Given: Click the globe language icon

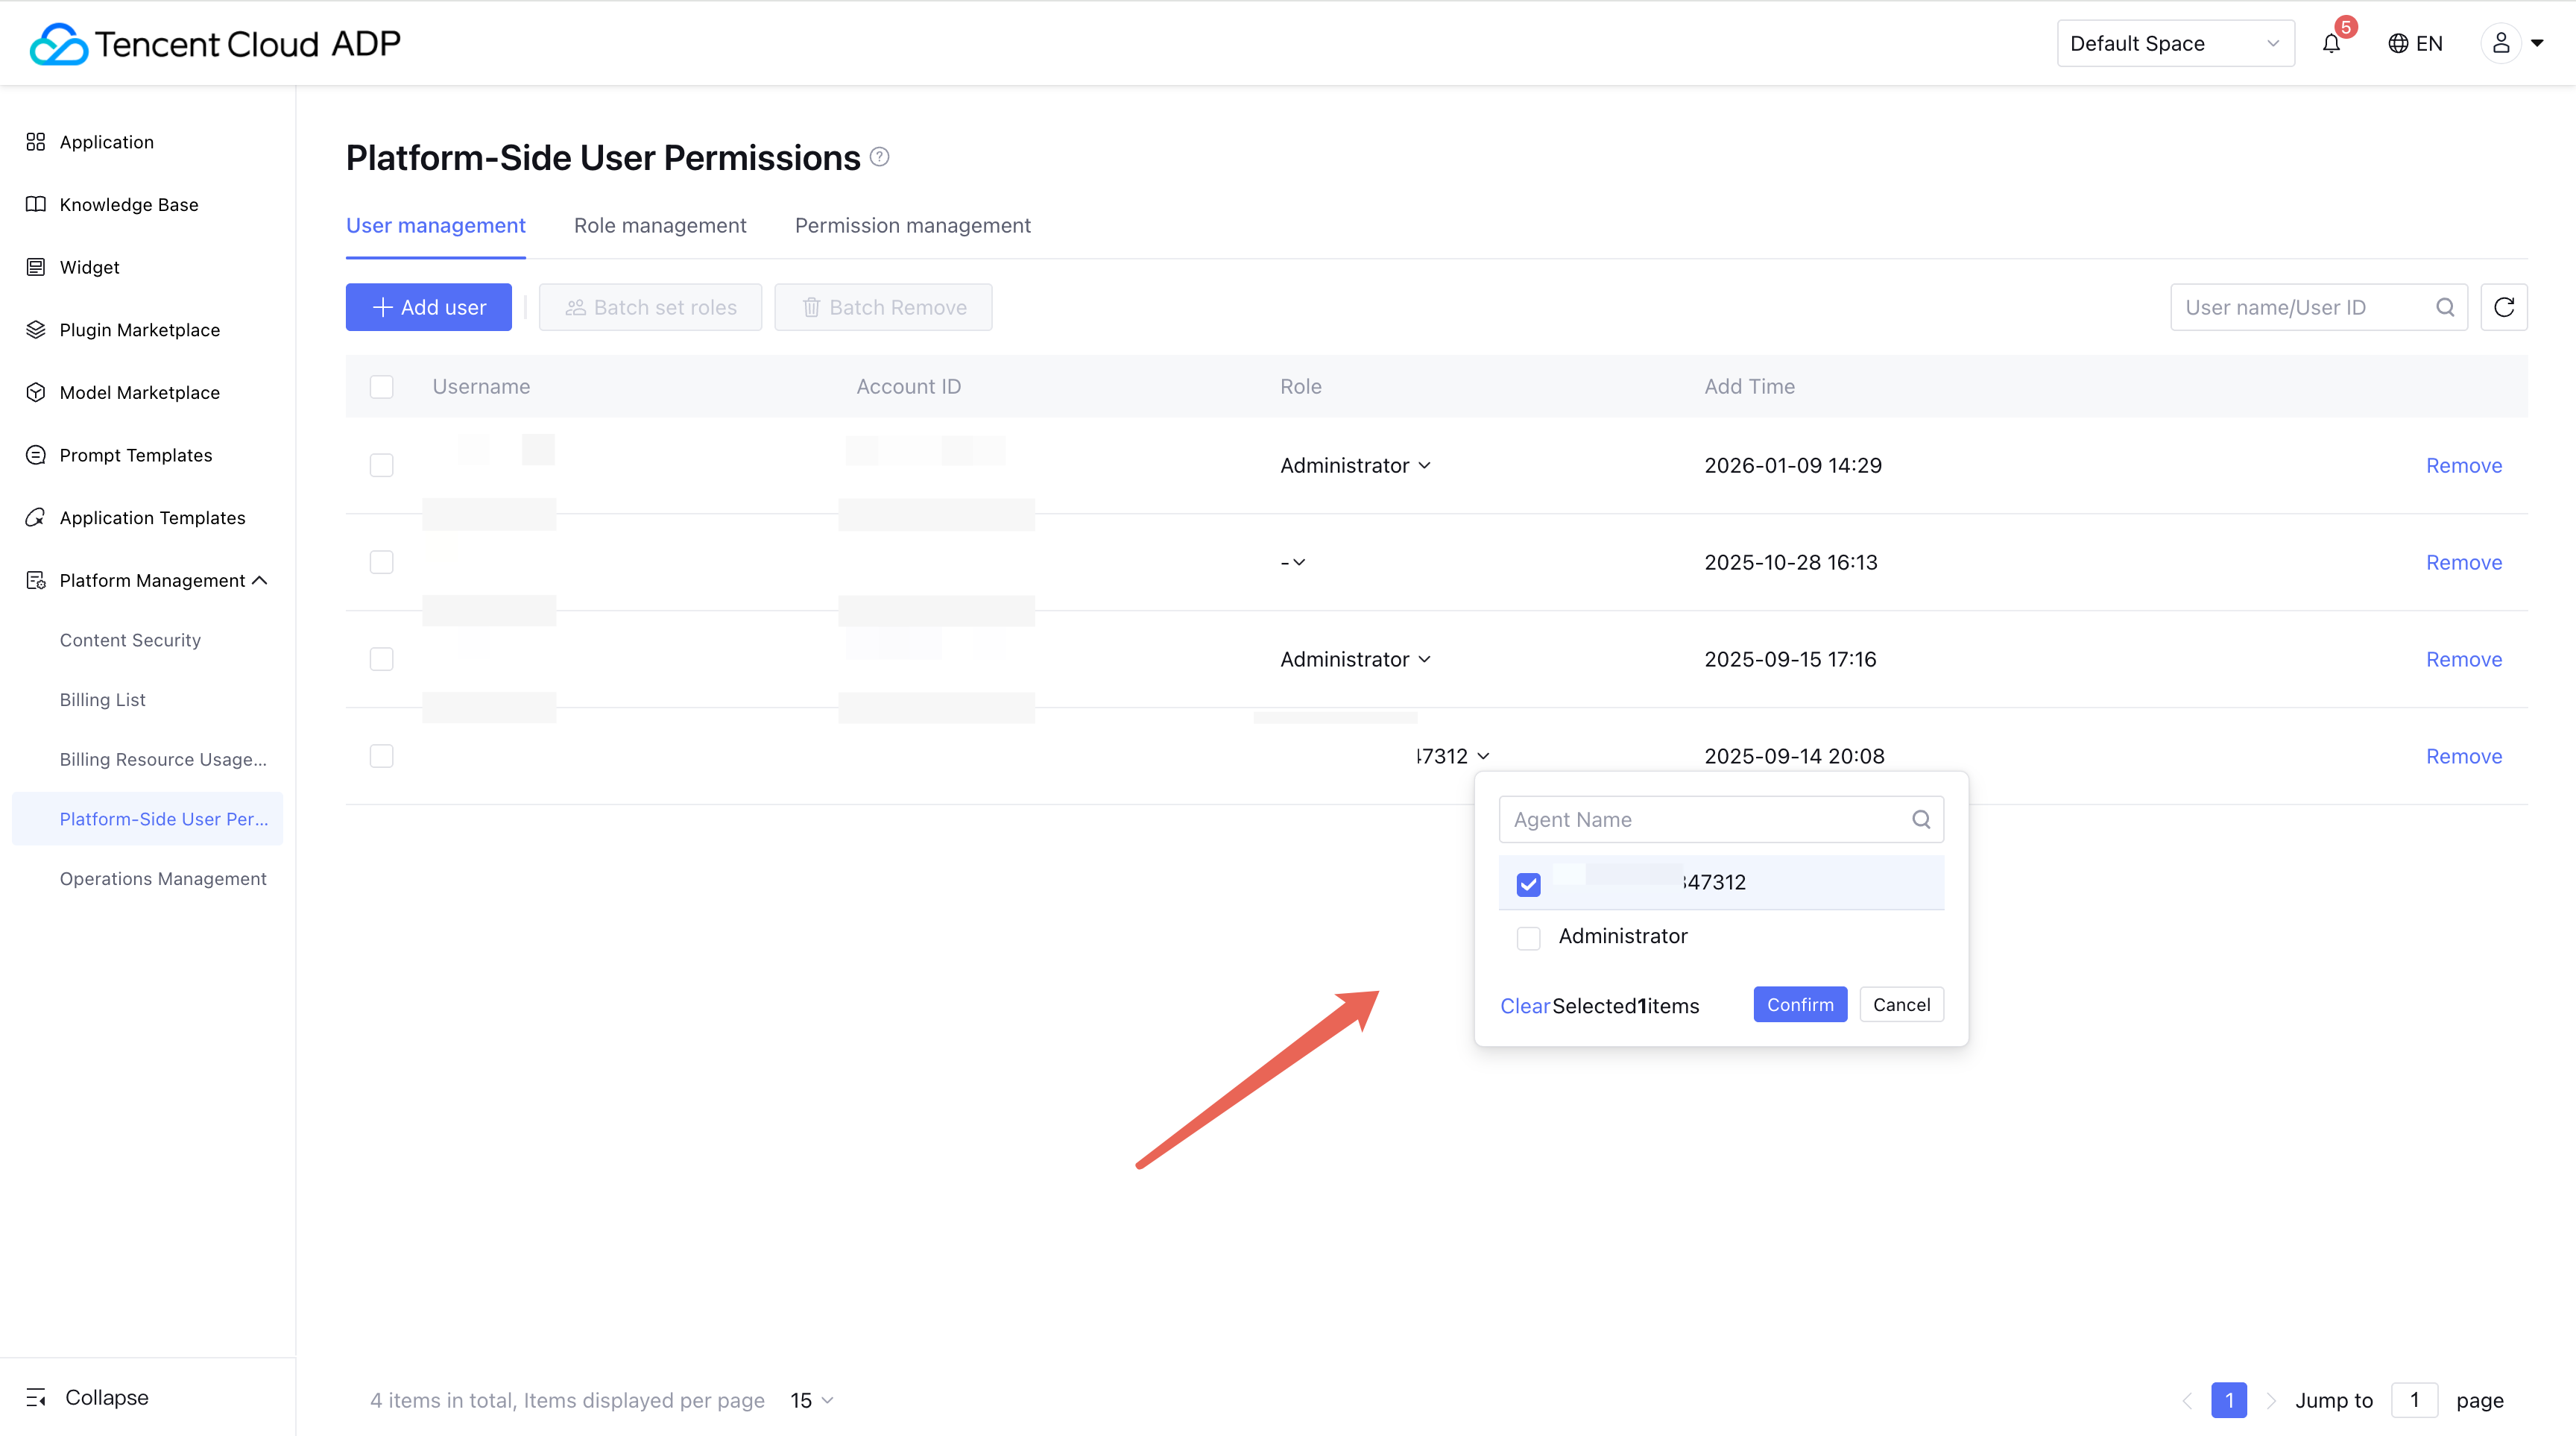Looking at the screenshot, I should point(2397,44).
